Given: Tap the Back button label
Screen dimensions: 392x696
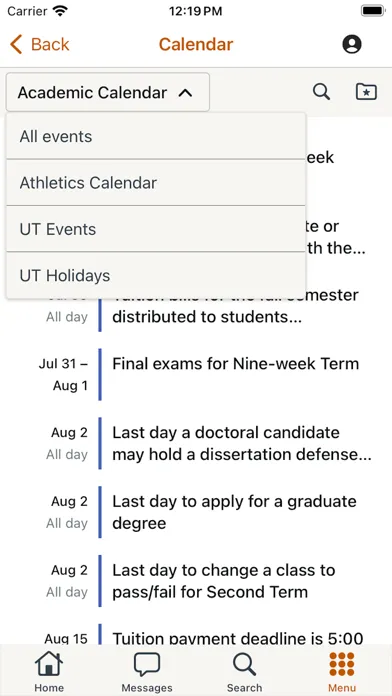Looking at the screenshot, I should [x=50, y=44].
